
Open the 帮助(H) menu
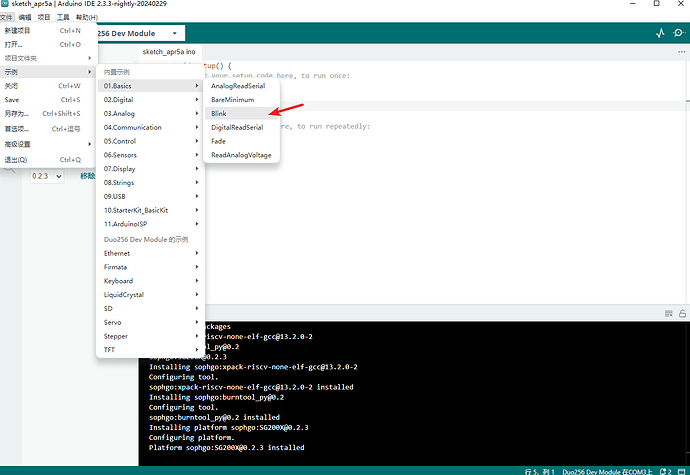tap(87, 17)
